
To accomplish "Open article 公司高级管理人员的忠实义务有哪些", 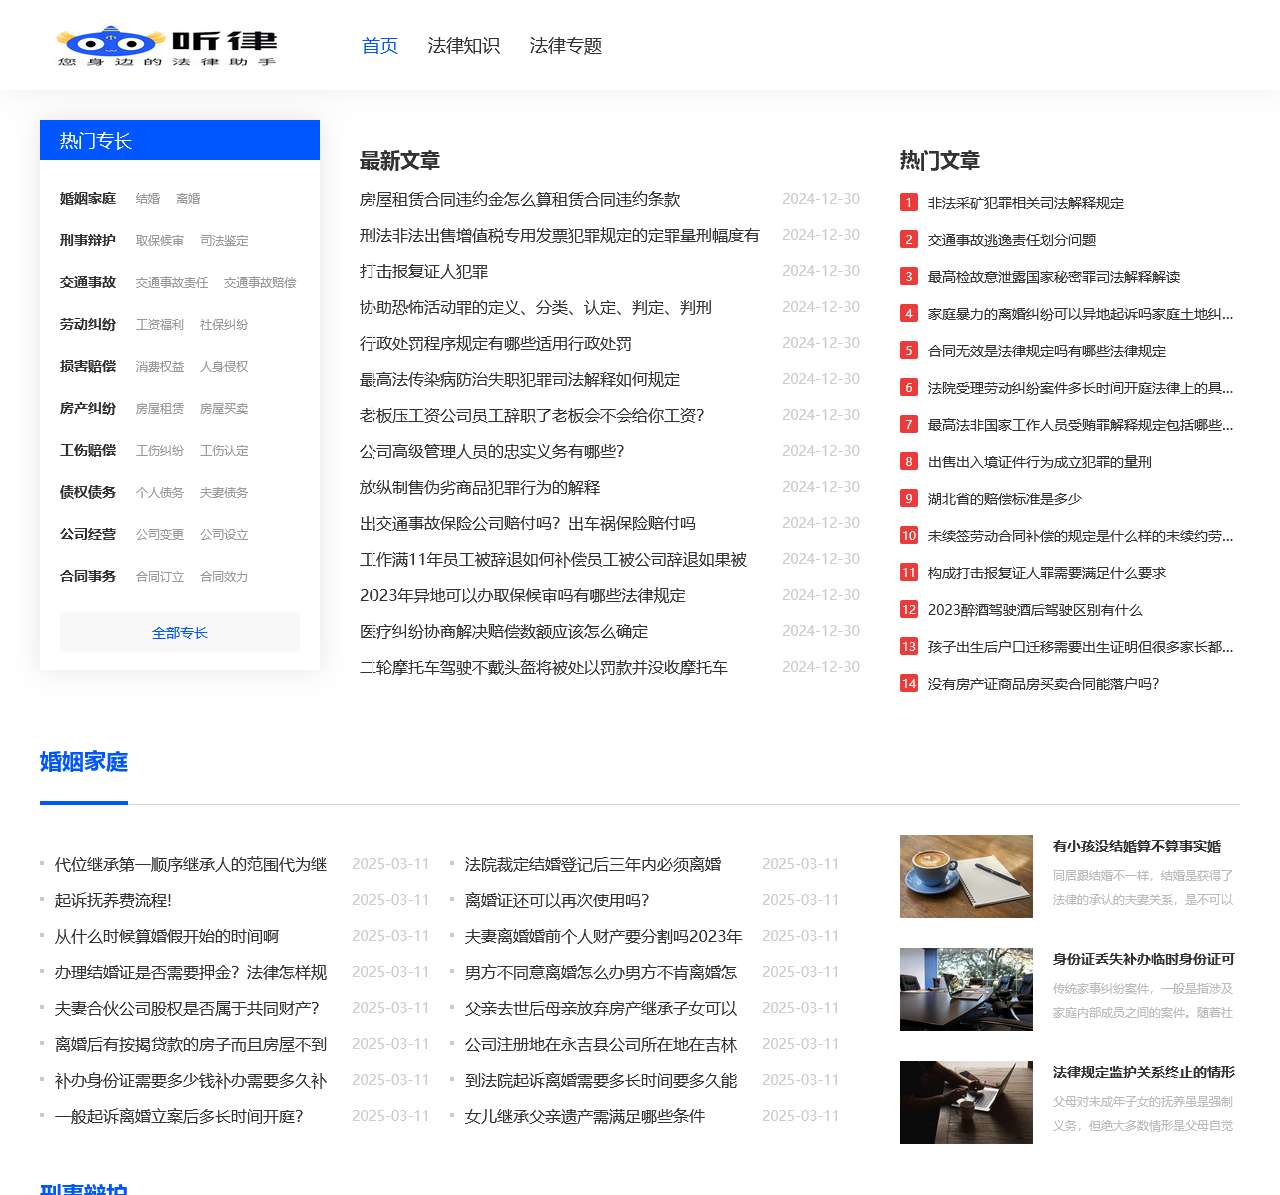I will pos(492,452).
